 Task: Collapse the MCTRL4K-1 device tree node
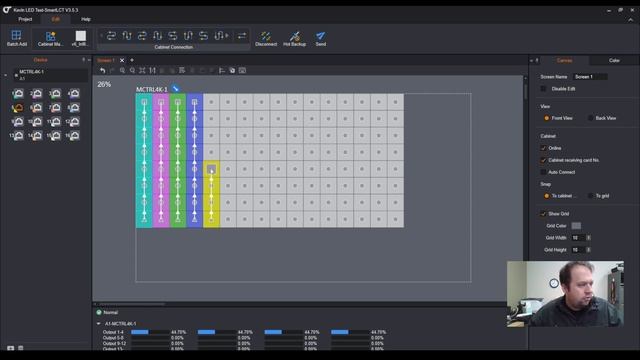tap(6, 75)
